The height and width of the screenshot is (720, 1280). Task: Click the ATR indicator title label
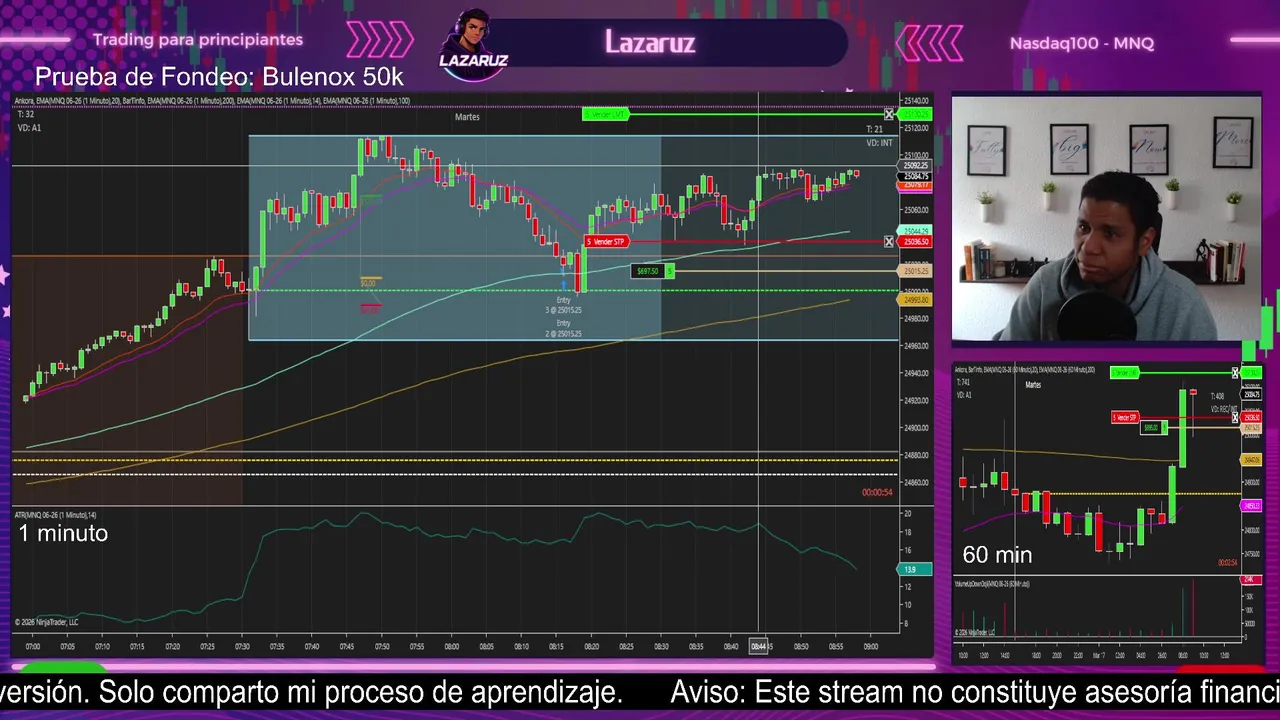55,514
